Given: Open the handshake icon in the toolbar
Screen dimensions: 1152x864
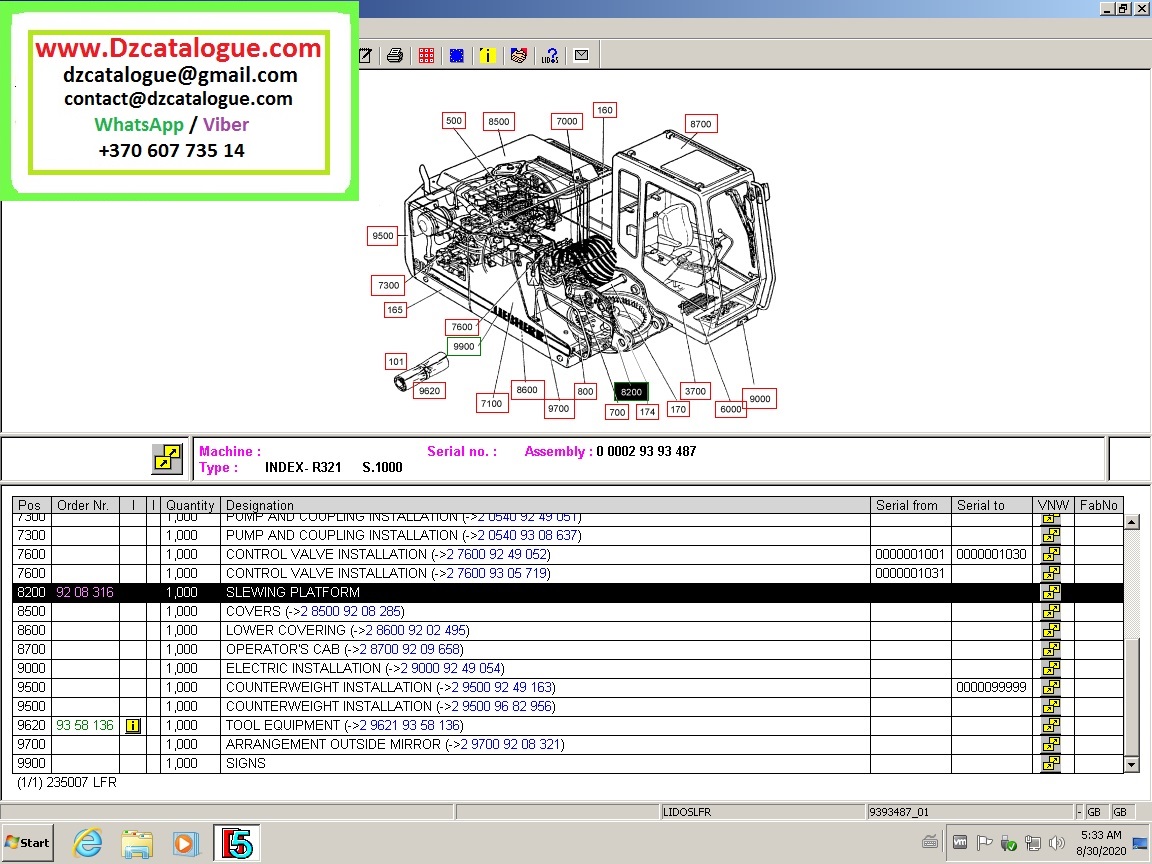Looking at the screenshot, I should (519, 56).
